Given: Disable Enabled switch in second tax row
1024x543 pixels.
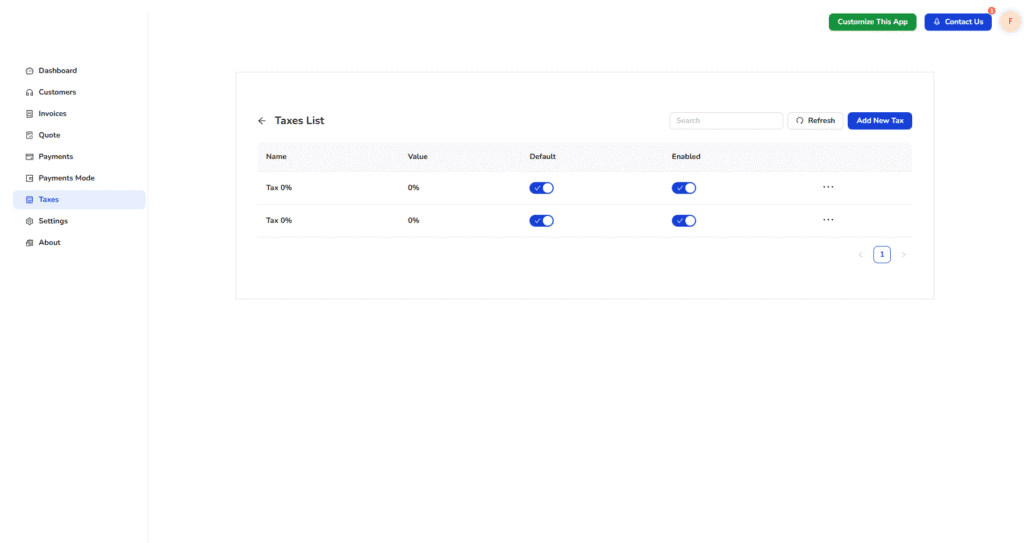Looking at the screenshot, I should [x=683, y=221].
